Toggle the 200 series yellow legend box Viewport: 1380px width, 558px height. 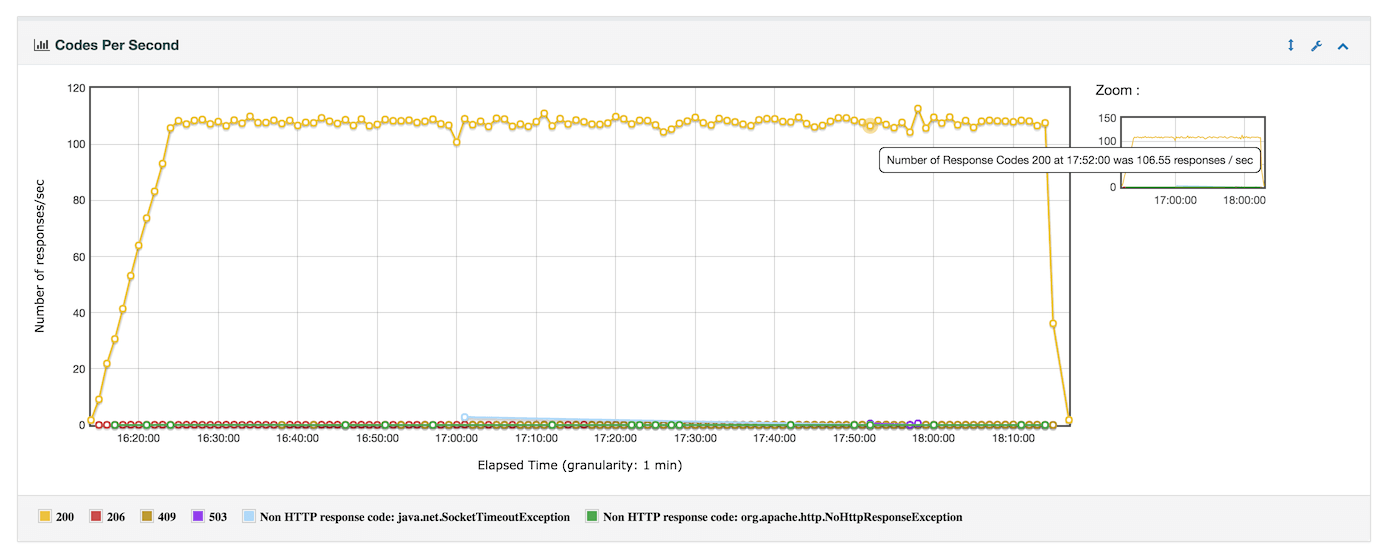(45, 517)
